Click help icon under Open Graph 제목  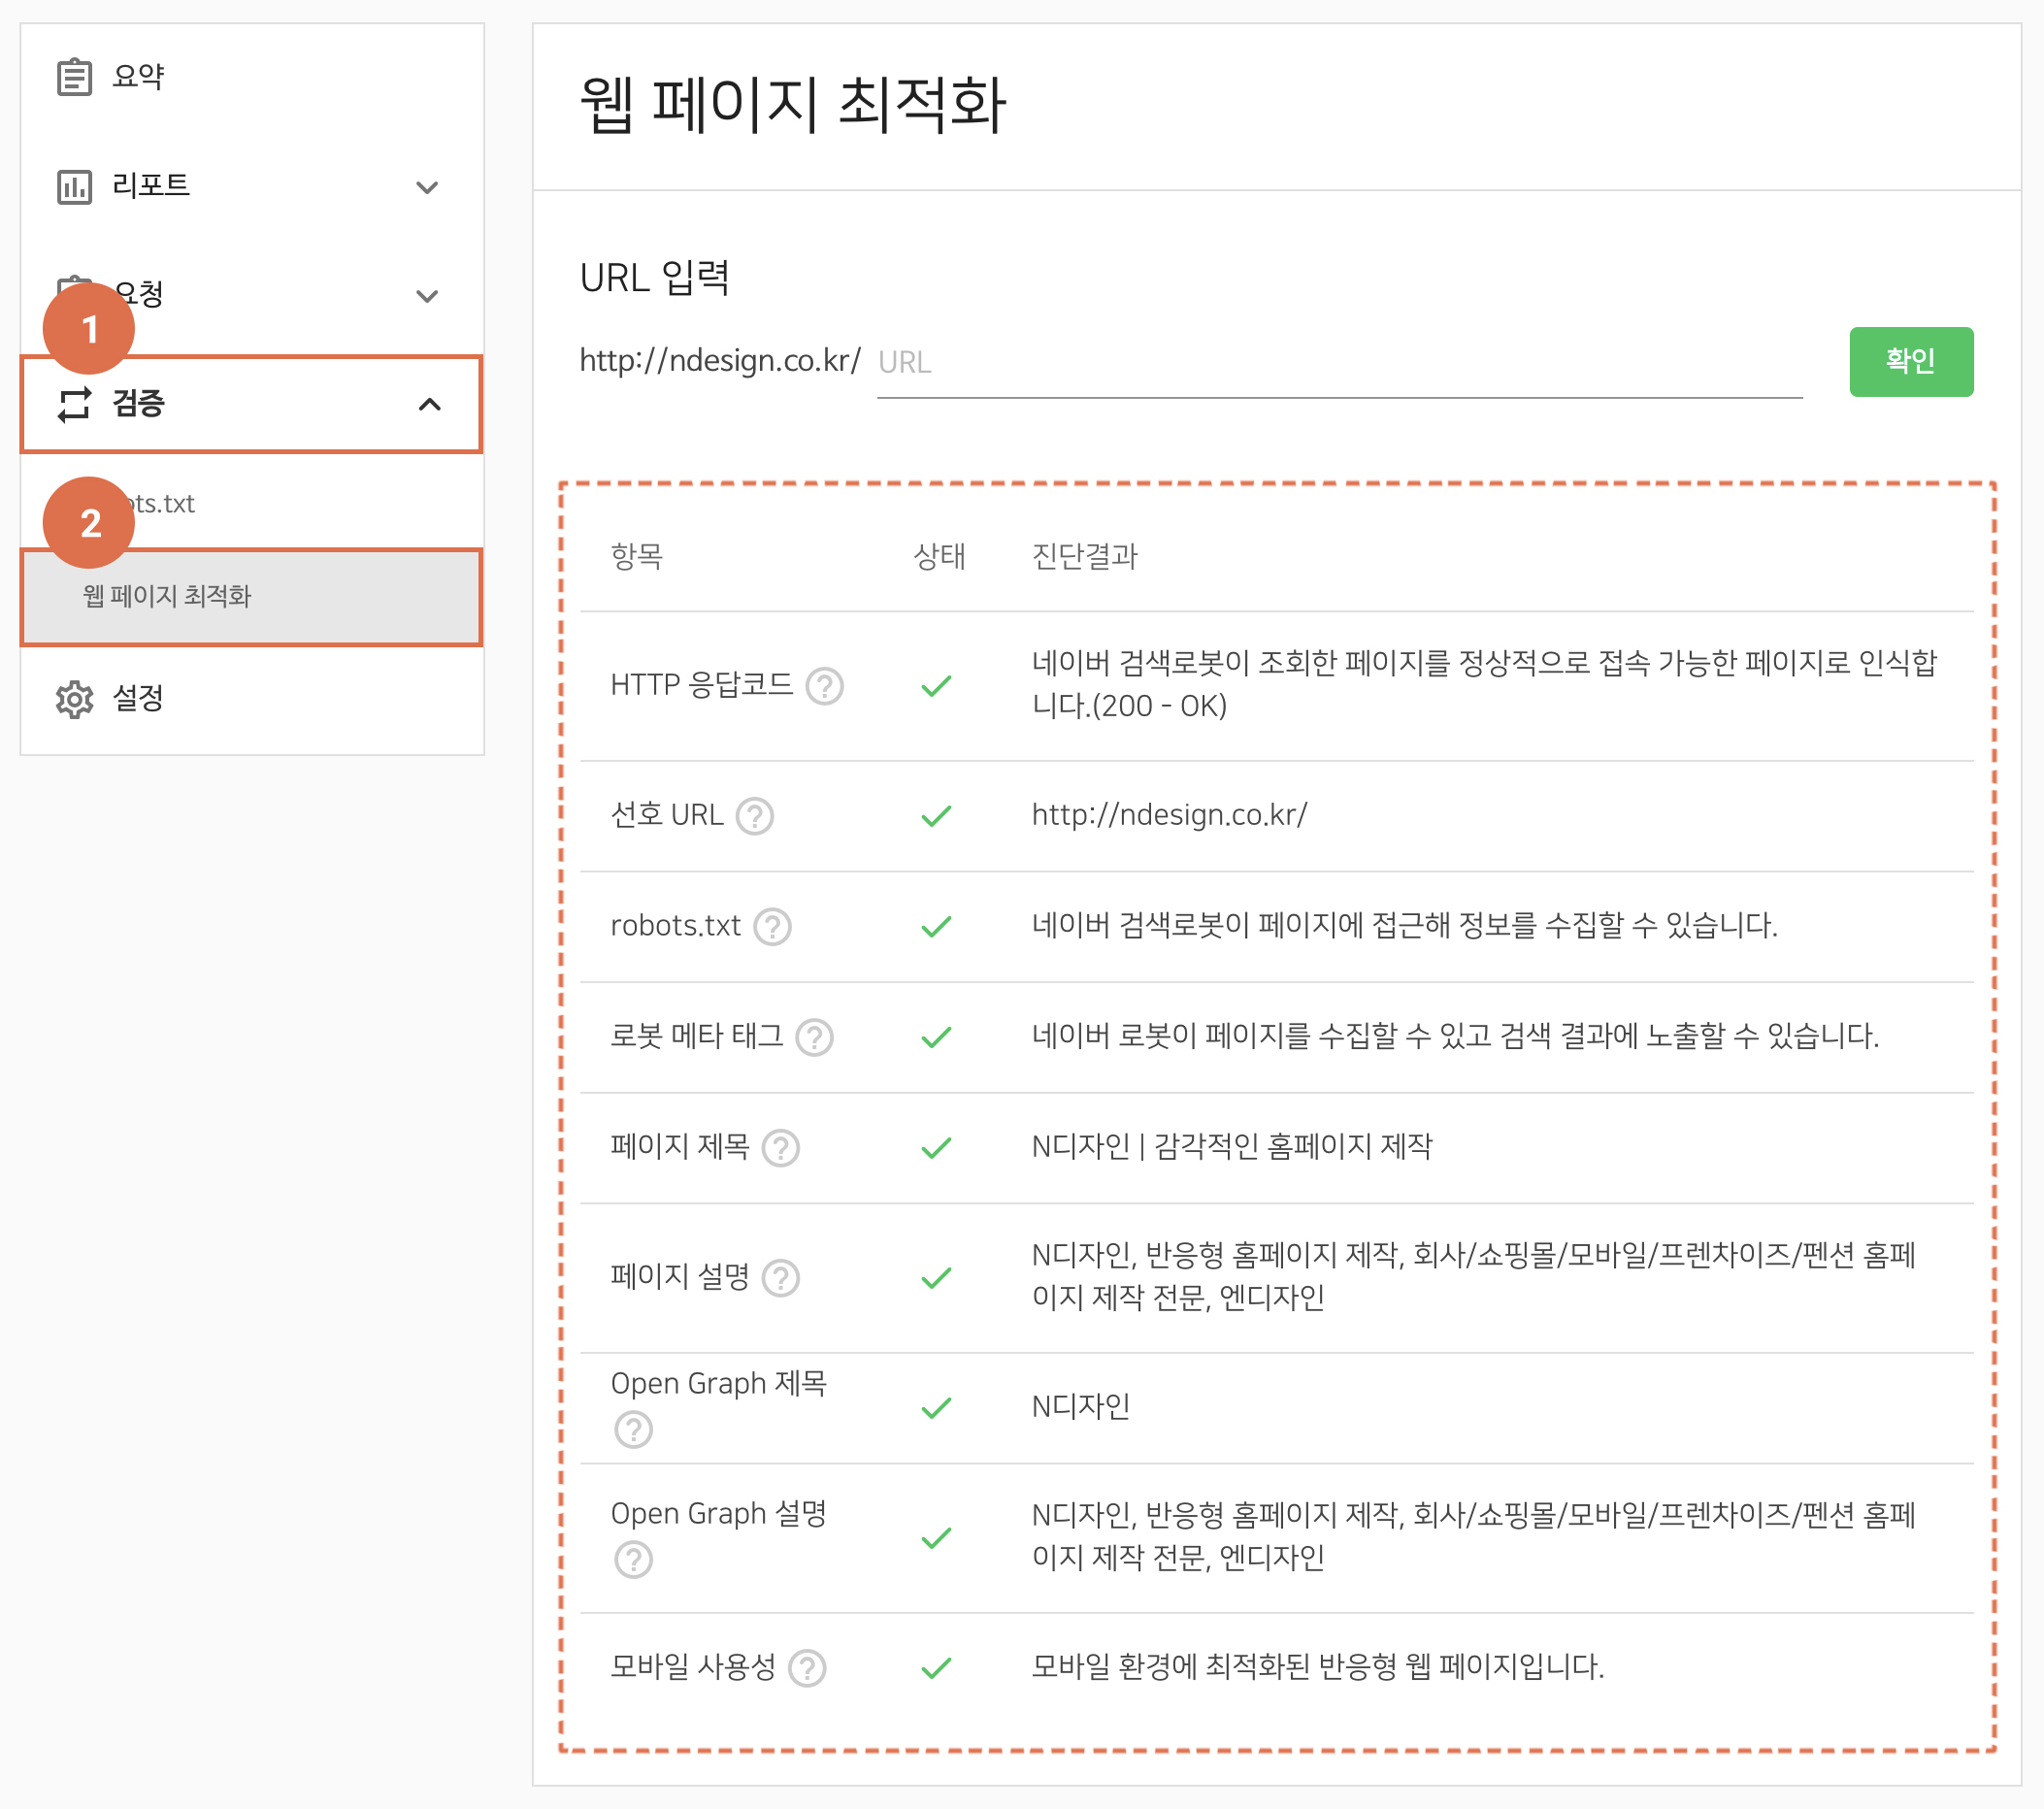coord(633,1429)
